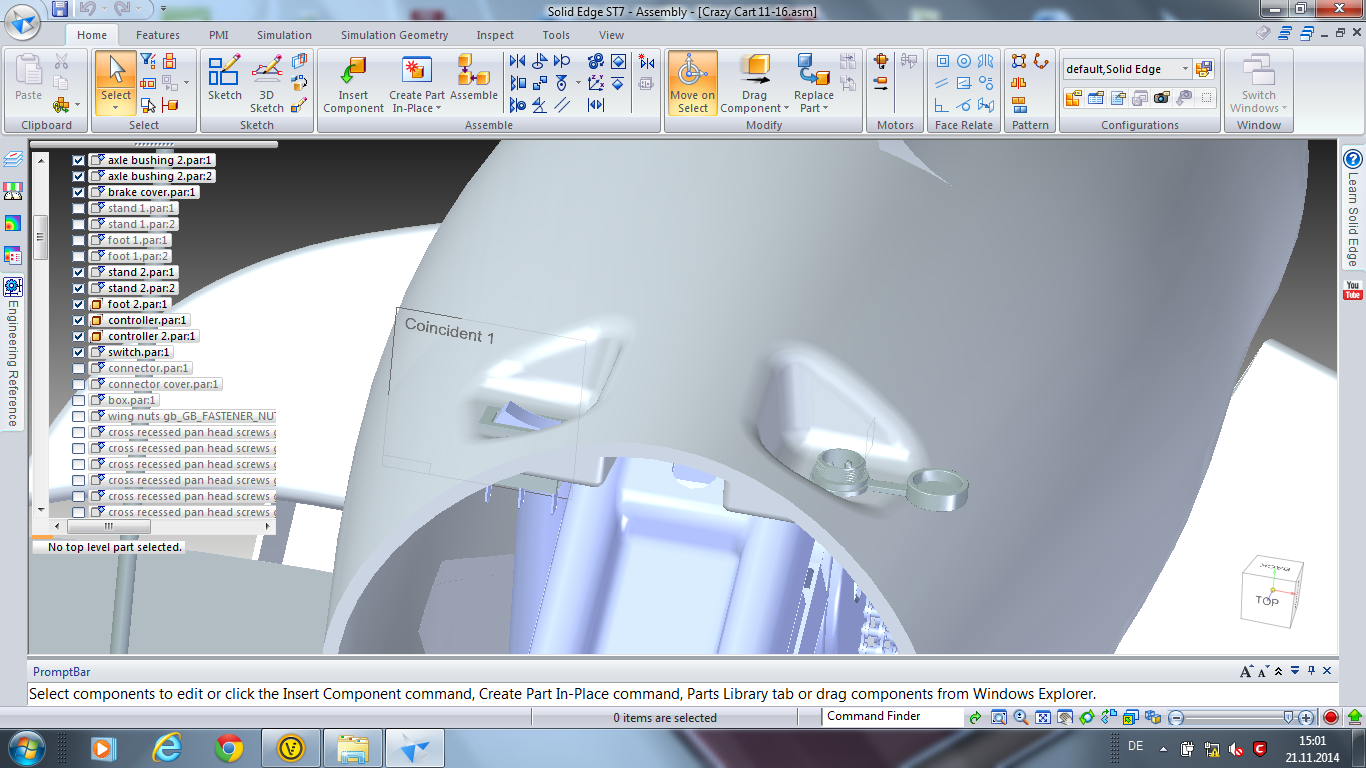Click the save display configuration icon
Viewport: 1366px width, 768px height.
1204,69
